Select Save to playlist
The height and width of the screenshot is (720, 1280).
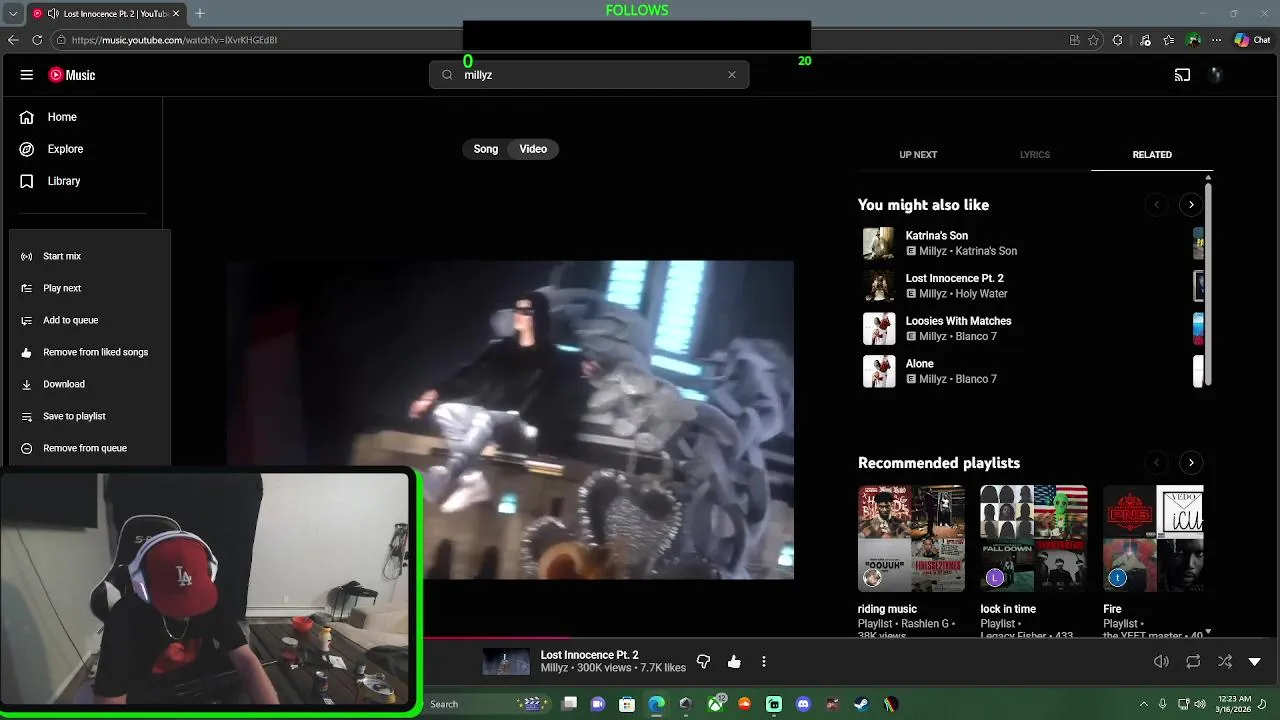coord(90,416)
